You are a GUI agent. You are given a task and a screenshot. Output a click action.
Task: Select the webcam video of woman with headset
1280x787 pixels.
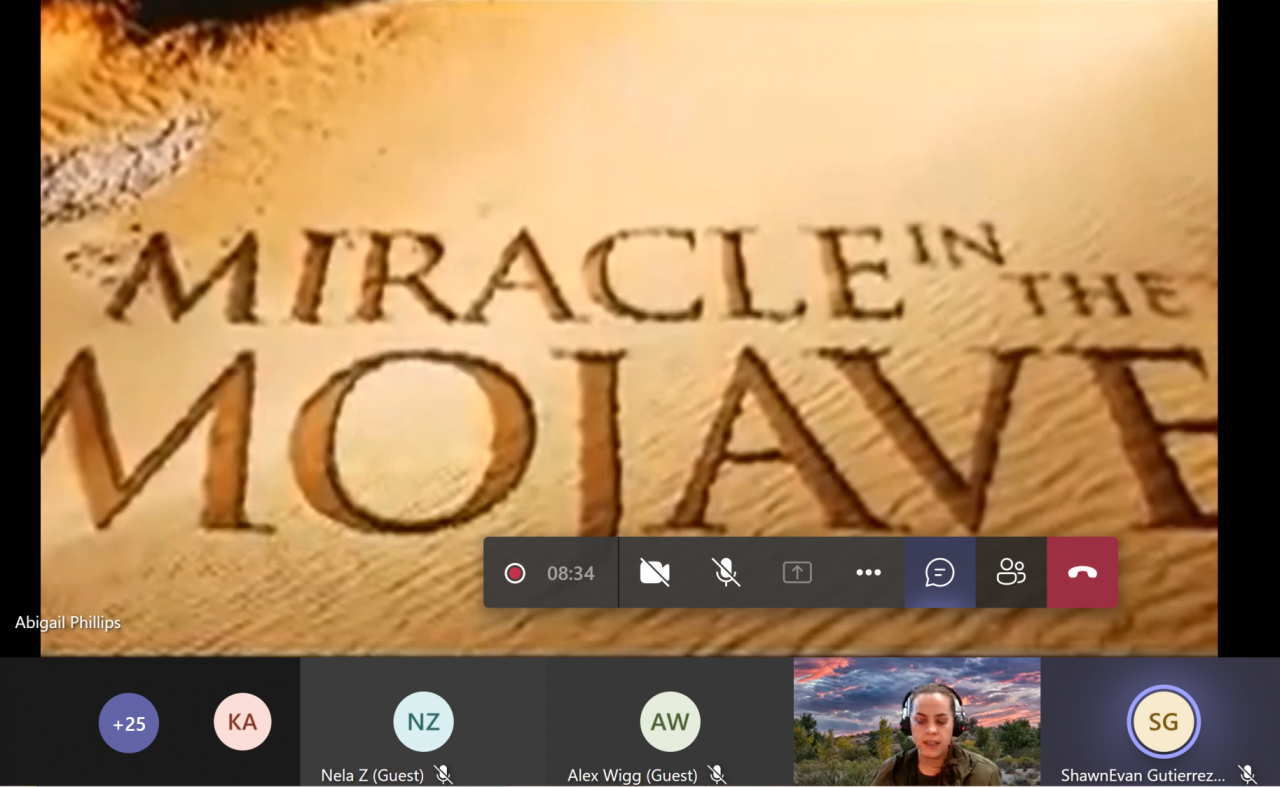point(917,721)
